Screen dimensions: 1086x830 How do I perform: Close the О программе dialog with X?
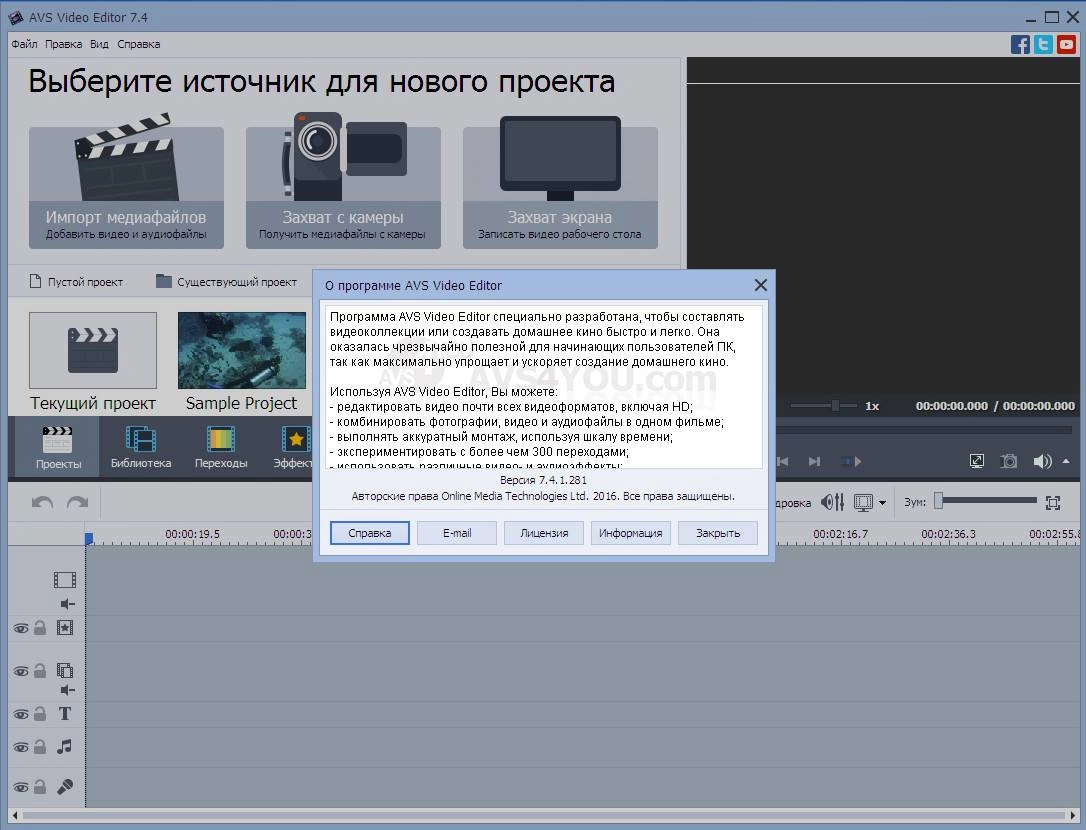(x=760, y=285)
